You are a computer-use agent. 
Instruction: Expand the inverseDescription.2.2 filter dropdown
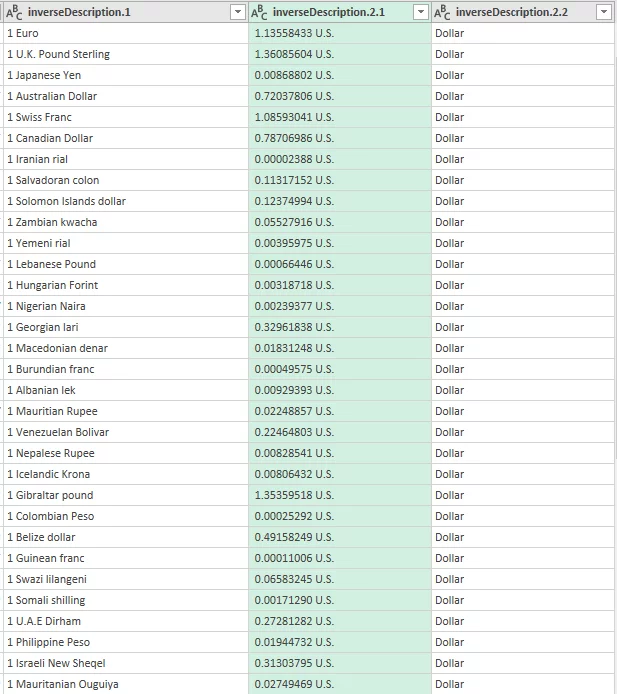[x=603, y=12]
